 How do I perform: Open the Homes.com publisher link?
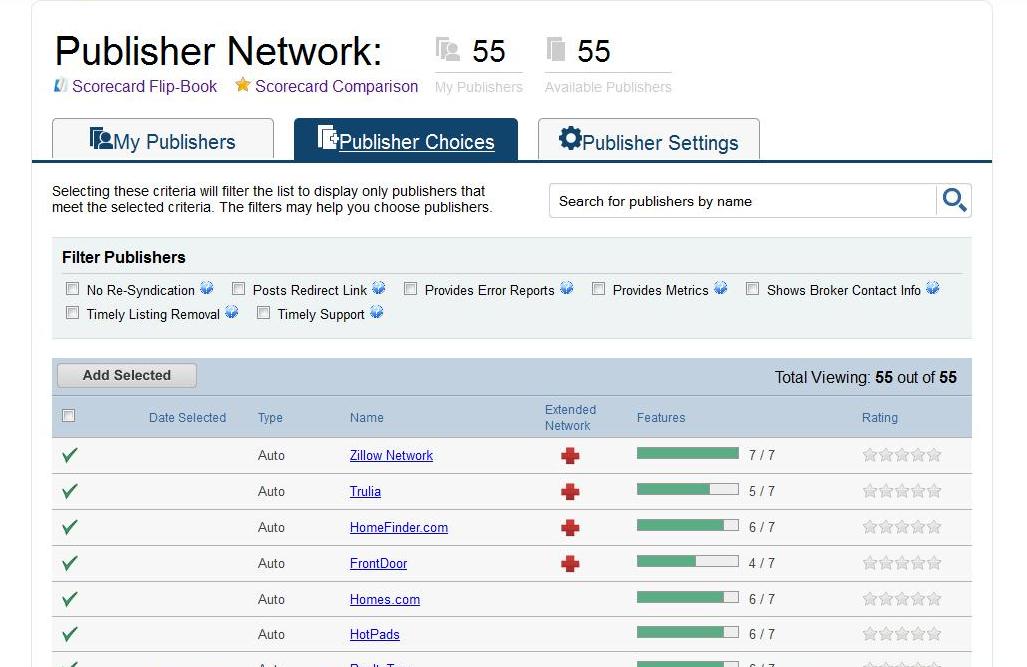[x=384, y=600]
